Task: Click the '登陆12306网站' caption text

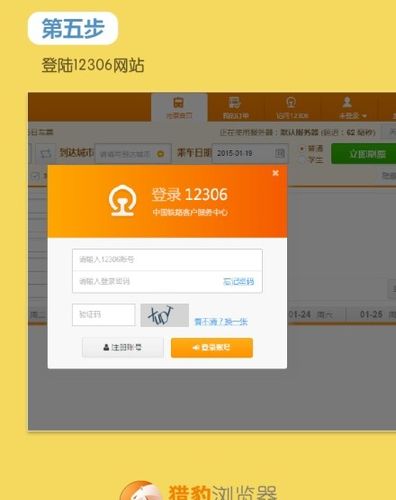Action: click(x=93, y=65)
